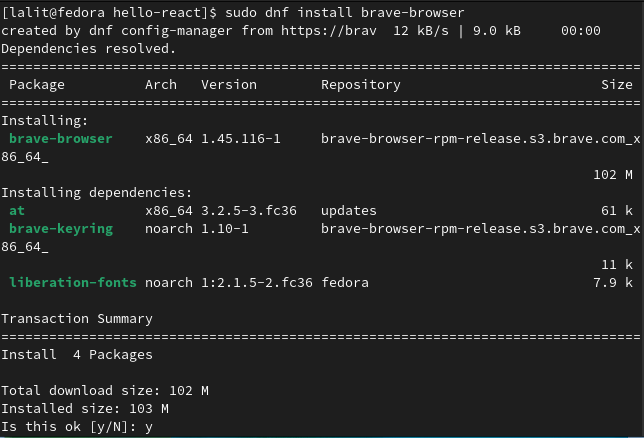Click the download size '9.0 kB'
This screenshot has width=644, height=438.
click(497, 31)
